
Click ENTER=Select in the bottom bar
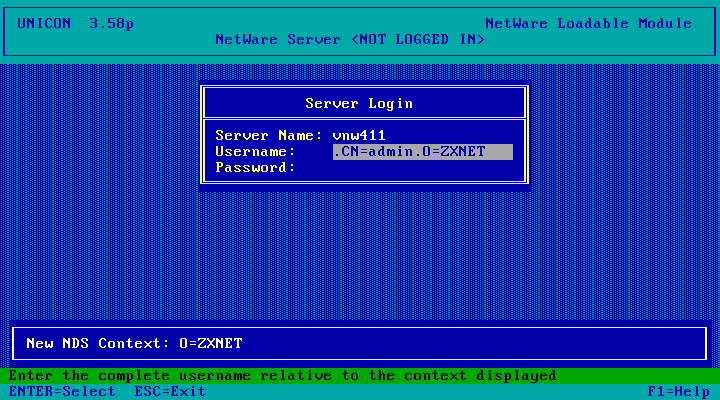pyautogui.click(x=62, y=392)
